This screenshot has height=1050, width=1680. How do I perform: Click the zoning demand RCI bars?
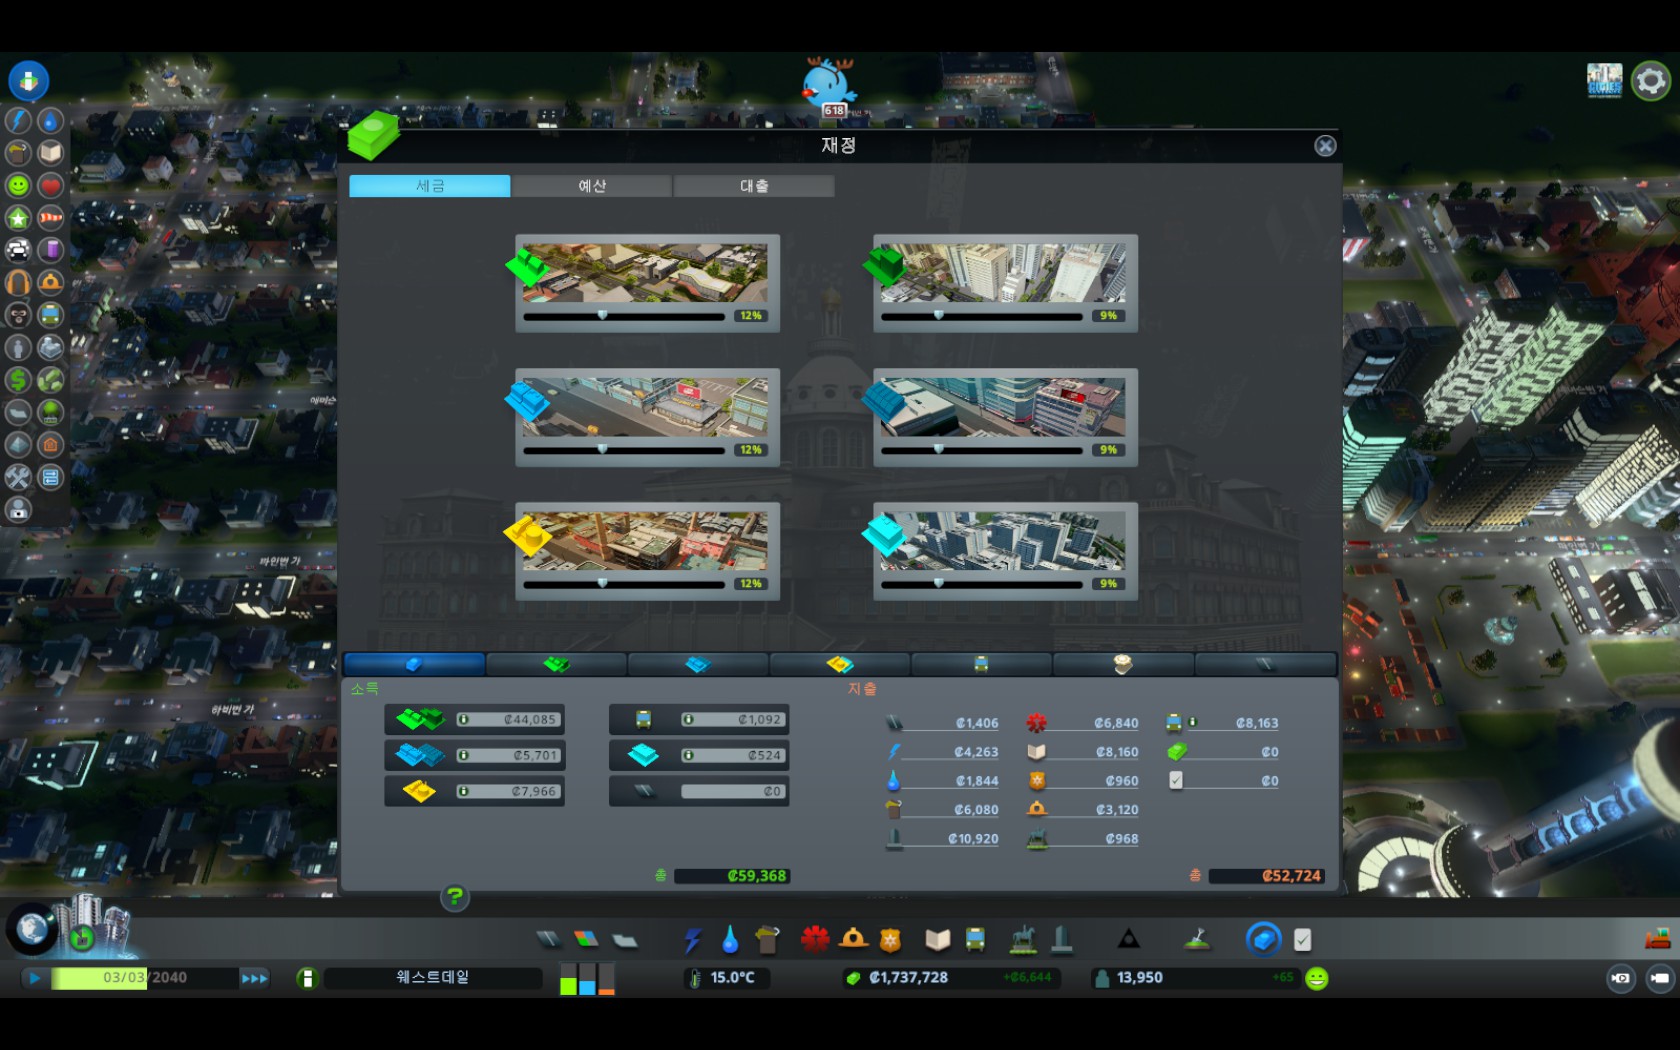point(587,978)
